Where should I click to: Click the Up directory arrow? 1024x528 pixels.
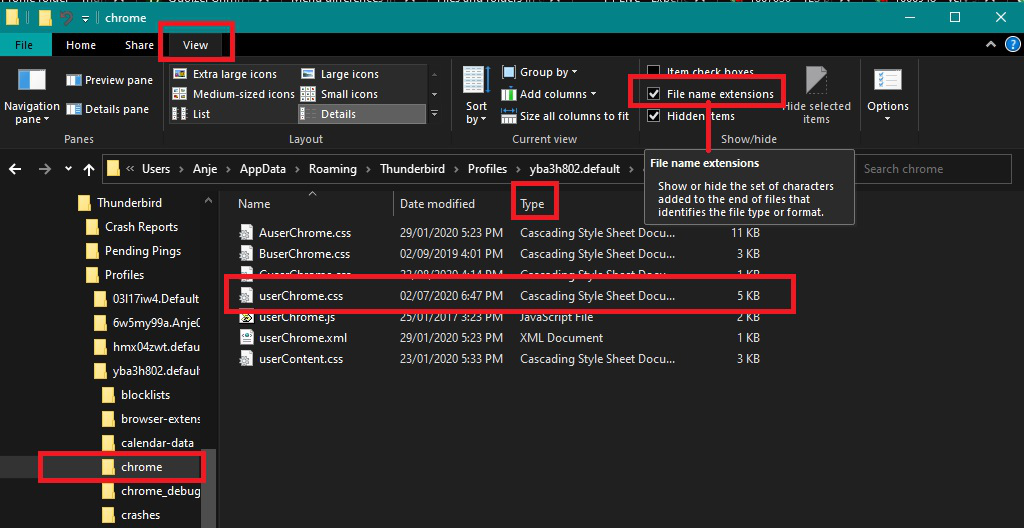pyautogui.click(x=89, y=169)
